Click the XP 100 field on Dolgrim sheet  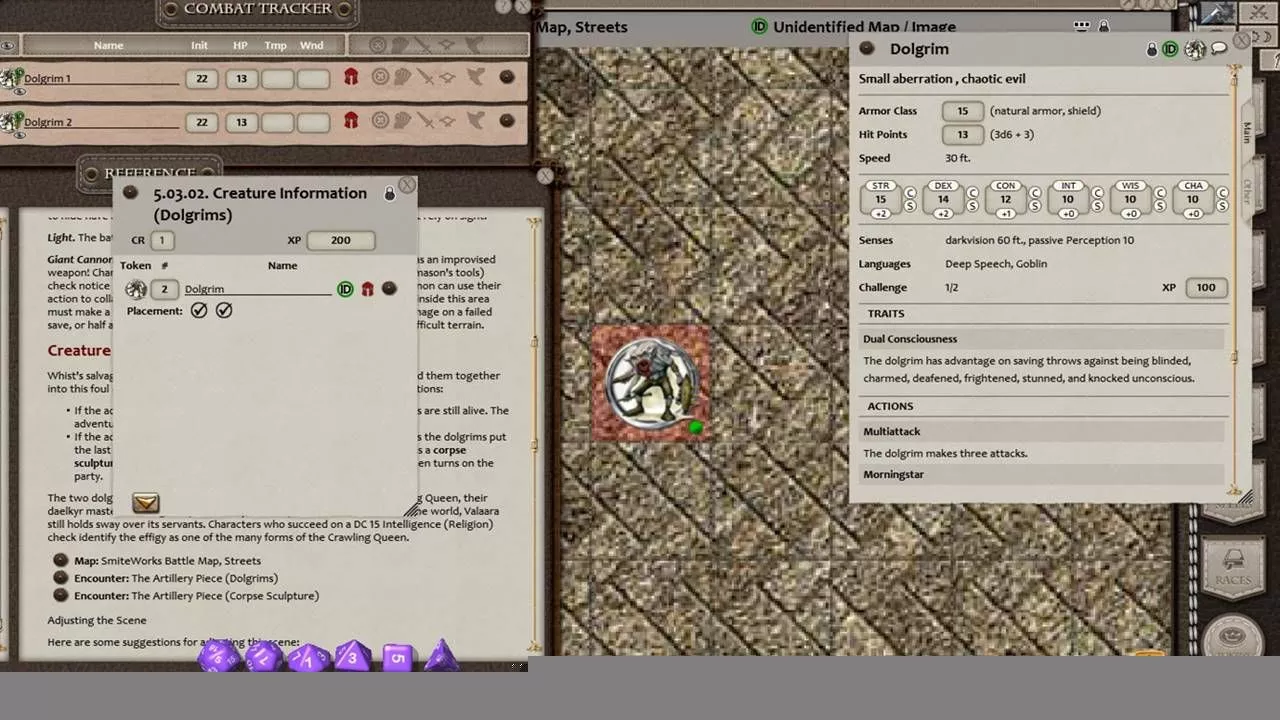pyautogui.click(x=1206, y=287)
